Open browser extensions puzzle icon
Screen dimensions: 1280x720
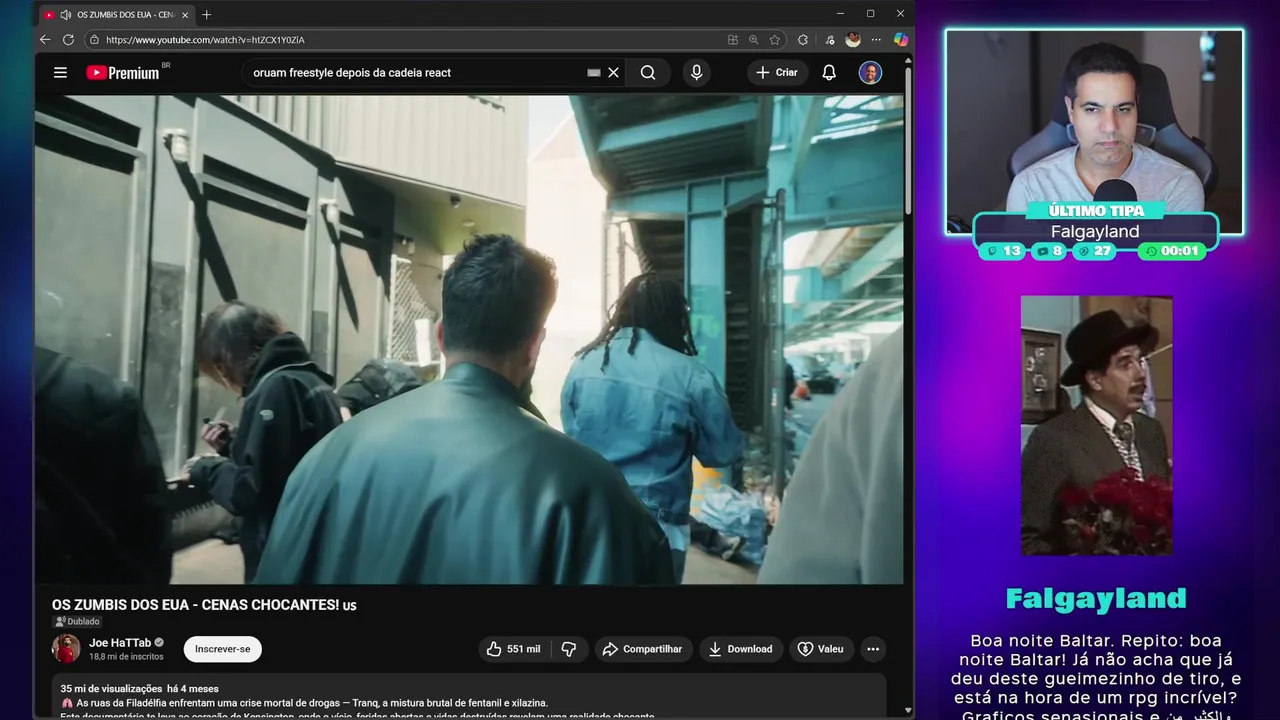coord(803,40)
